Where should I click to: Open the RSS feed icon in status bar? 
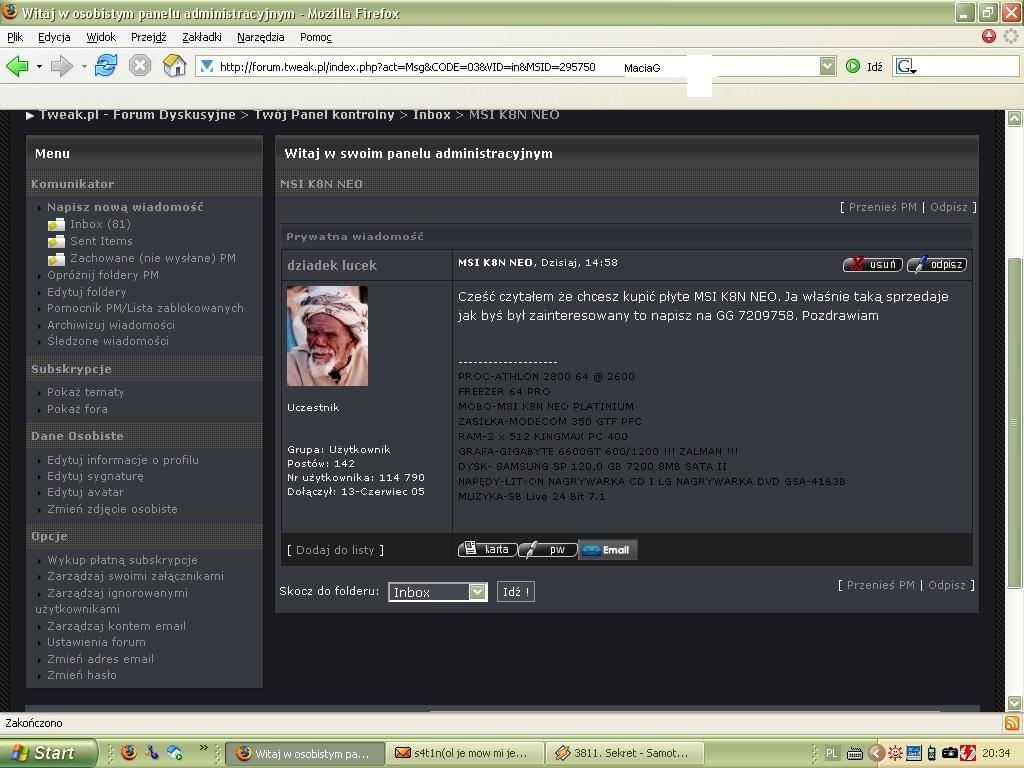1012,722
